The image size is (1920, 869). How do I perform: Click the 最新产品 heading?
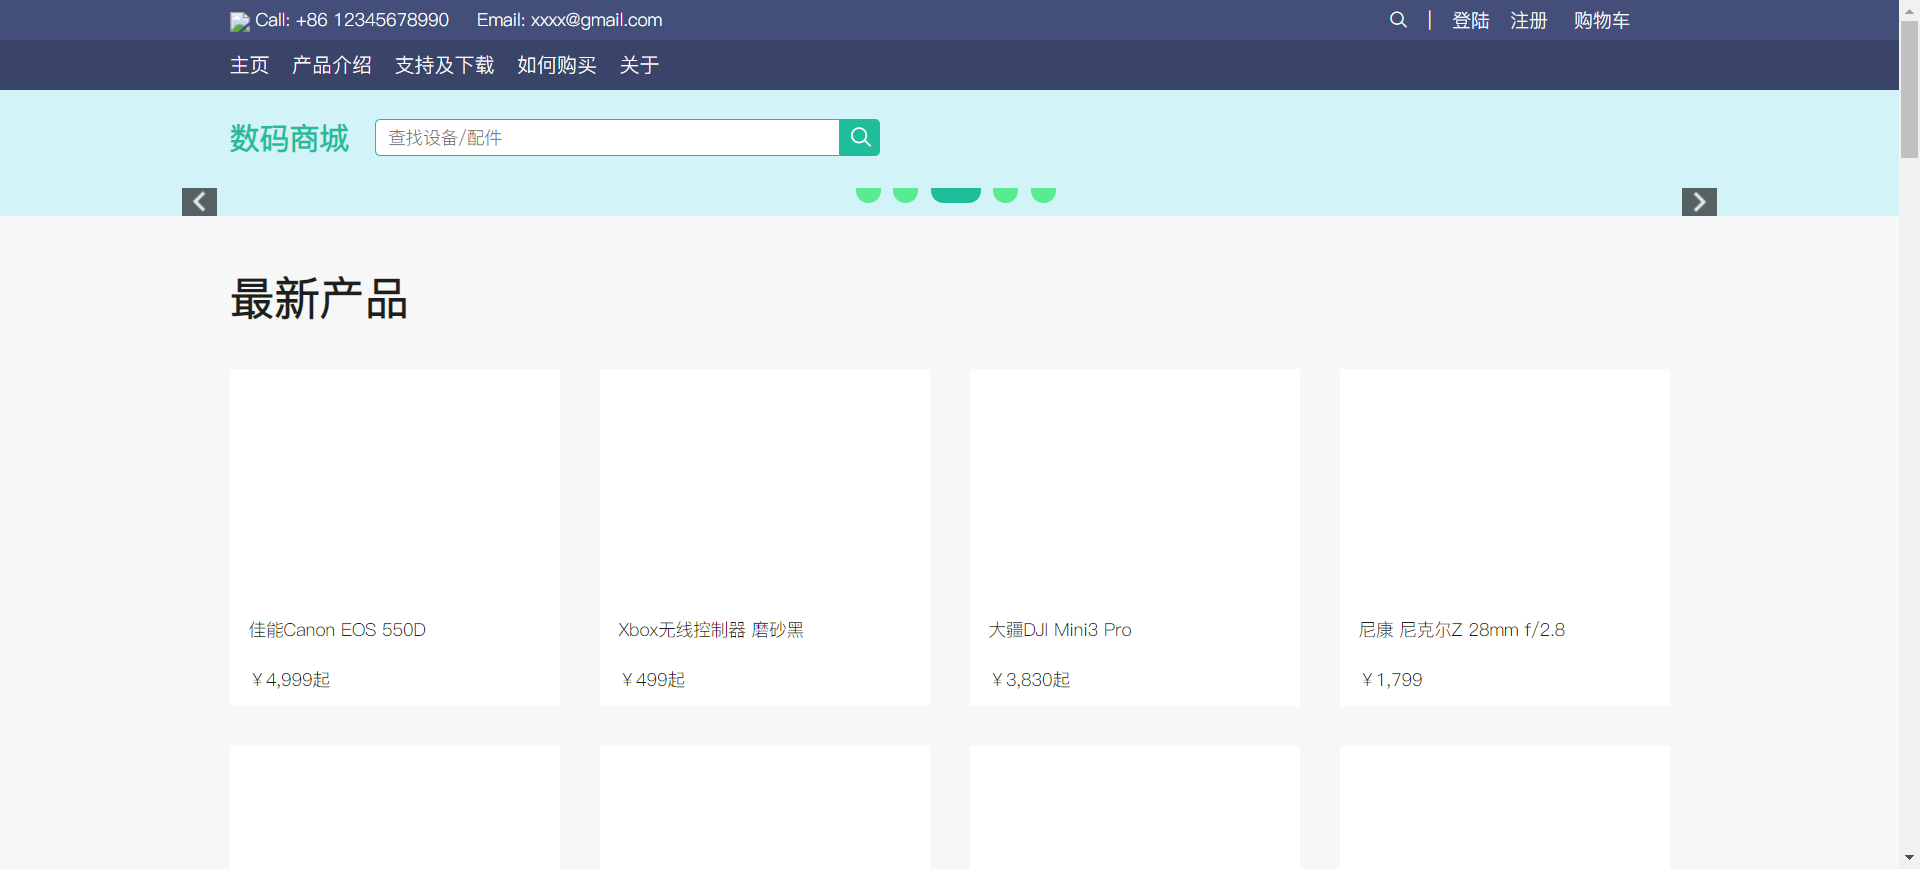pos(319,299)
